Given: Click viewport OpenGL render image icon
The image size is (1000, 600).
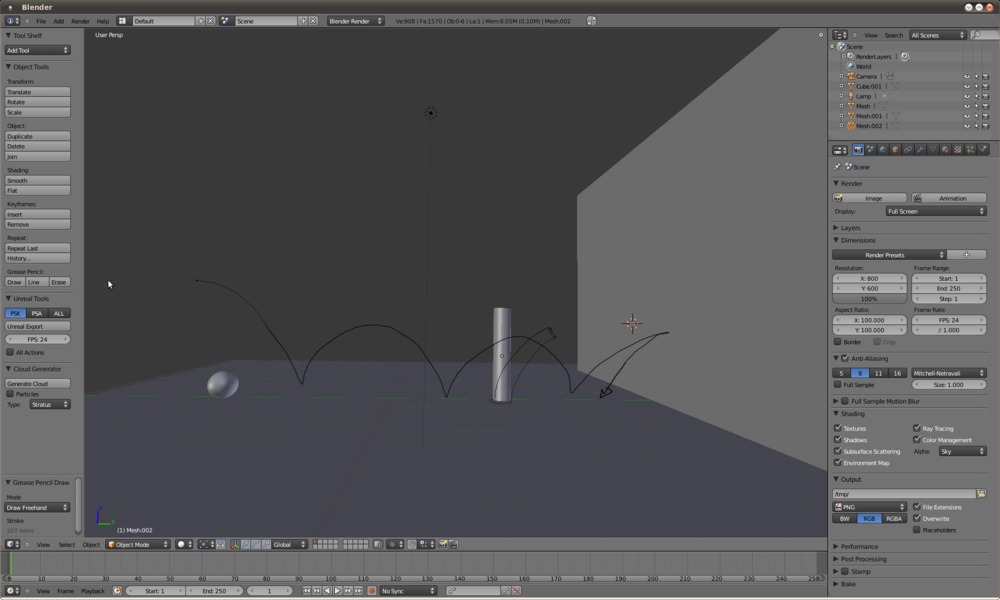Looking at the screenshot, I should coord(443,545).
